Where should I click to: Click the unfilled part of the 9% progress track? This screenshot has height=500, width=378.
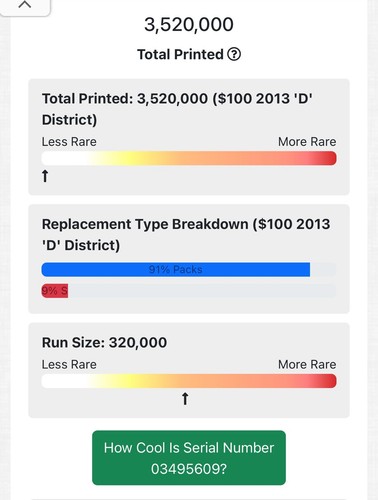pos(202,291)
